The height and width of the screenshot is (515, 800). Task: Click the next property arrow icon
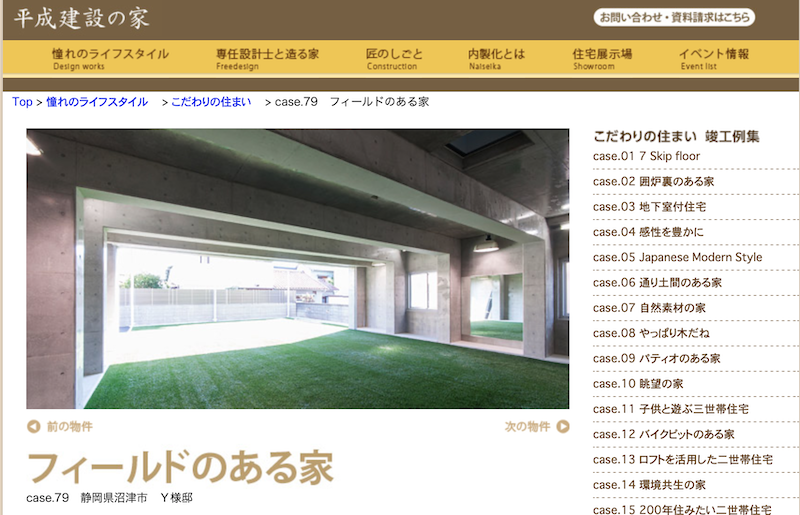click(563, 426)
